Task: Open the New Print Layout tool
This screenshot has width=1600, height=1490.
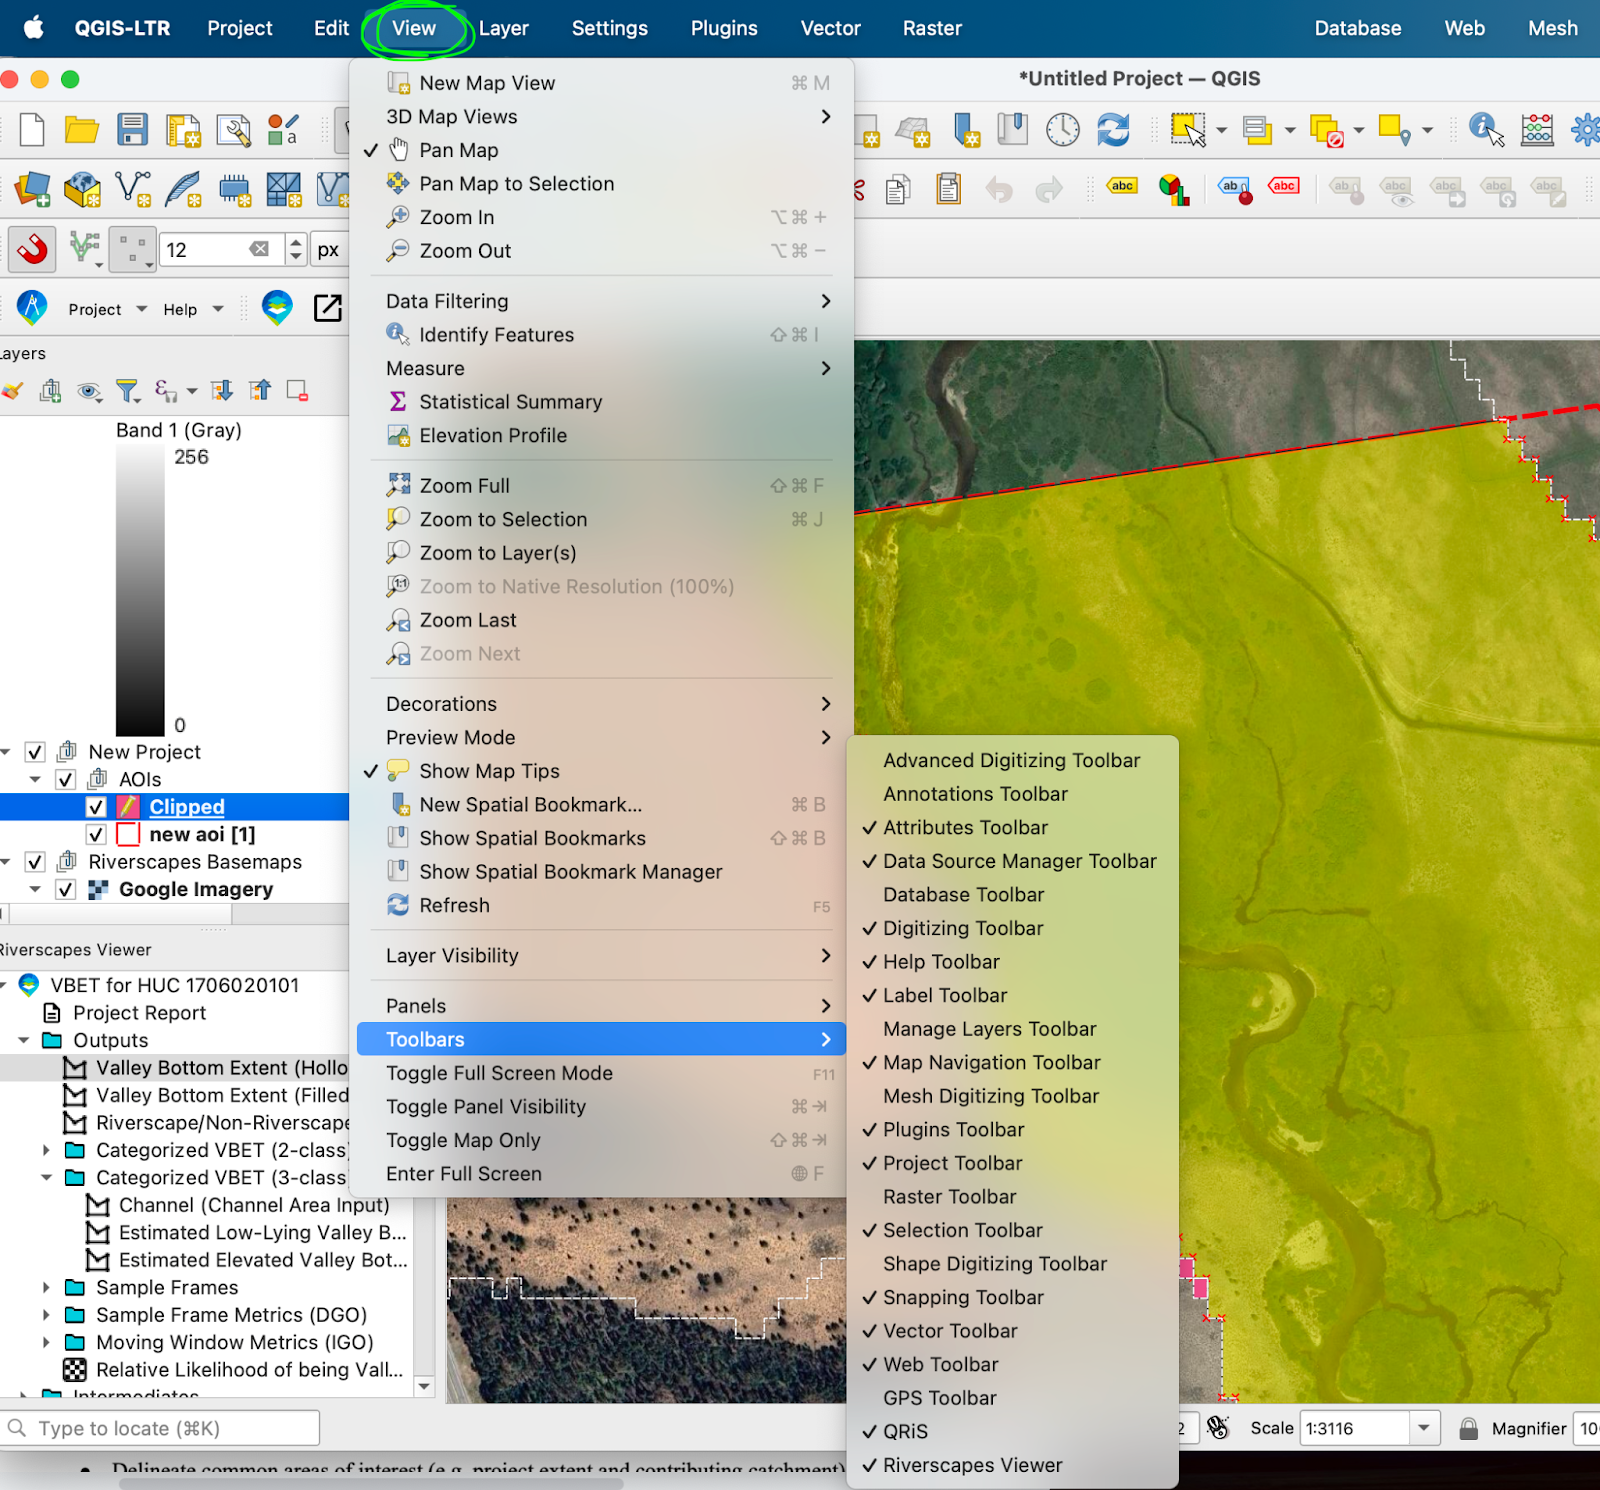Action: pyautogui.click(x=183, y=130)
